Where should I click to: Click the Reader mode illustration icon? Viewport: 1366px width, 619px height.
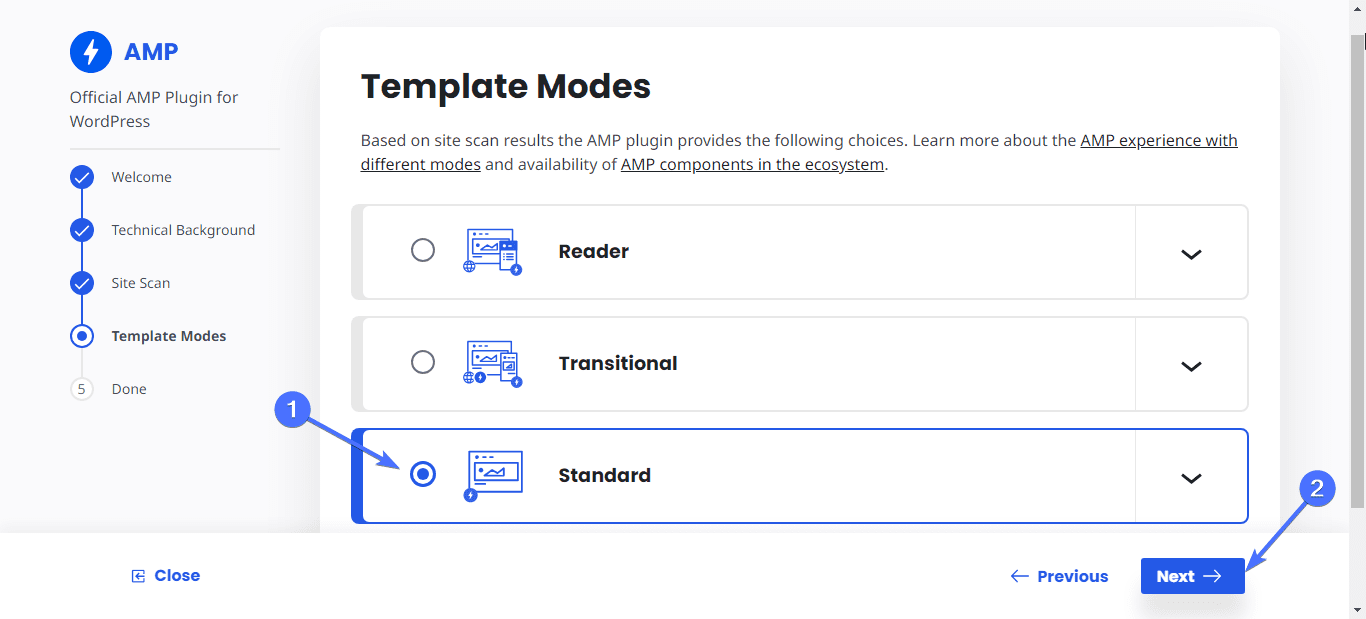pos(493,252)
